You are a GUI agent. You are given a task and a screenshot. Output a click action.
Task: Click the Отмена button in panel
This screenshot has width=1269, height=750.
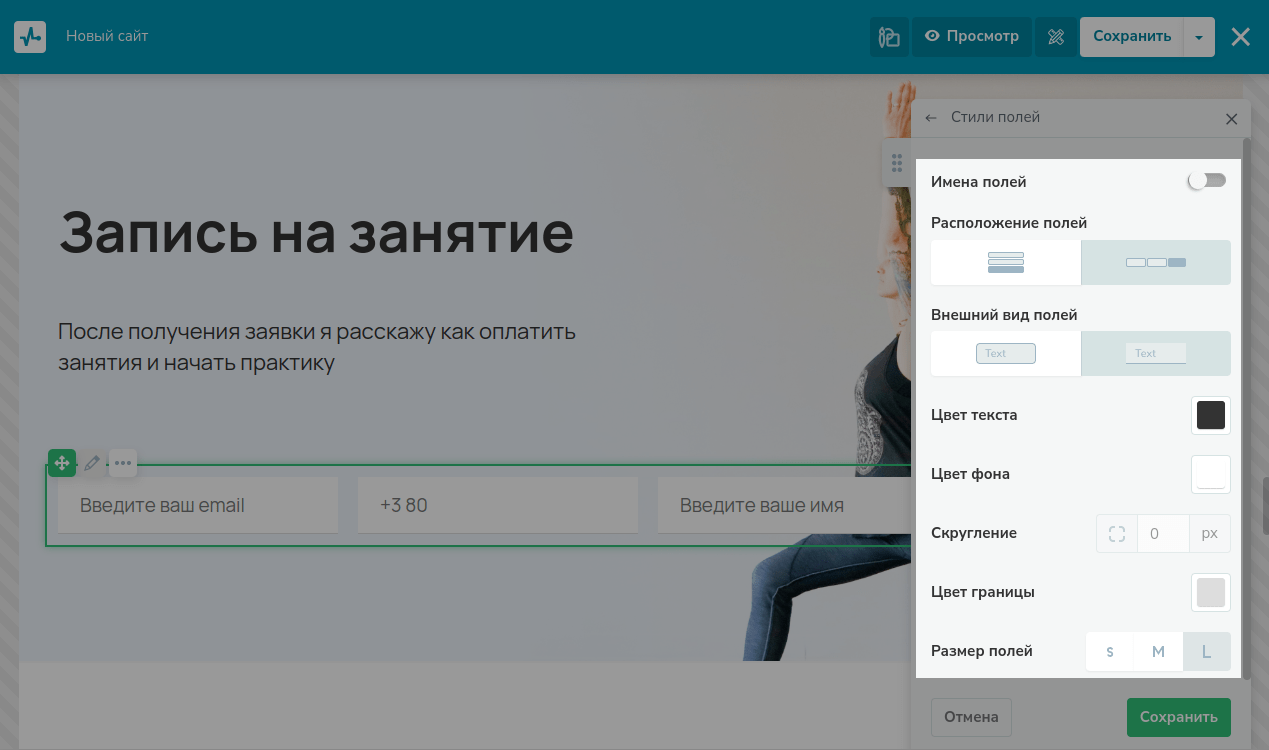coord(971,717)
